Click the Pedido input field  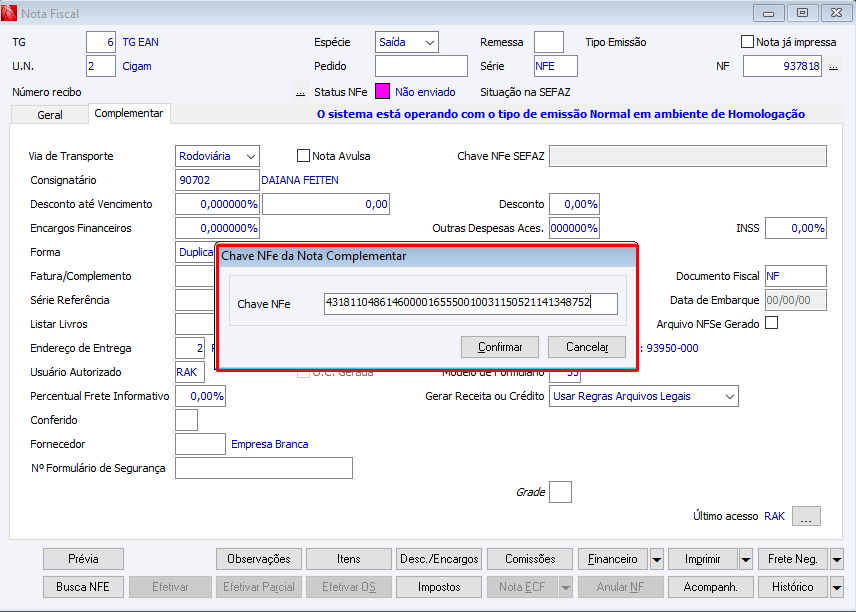(x=421, y=66)
